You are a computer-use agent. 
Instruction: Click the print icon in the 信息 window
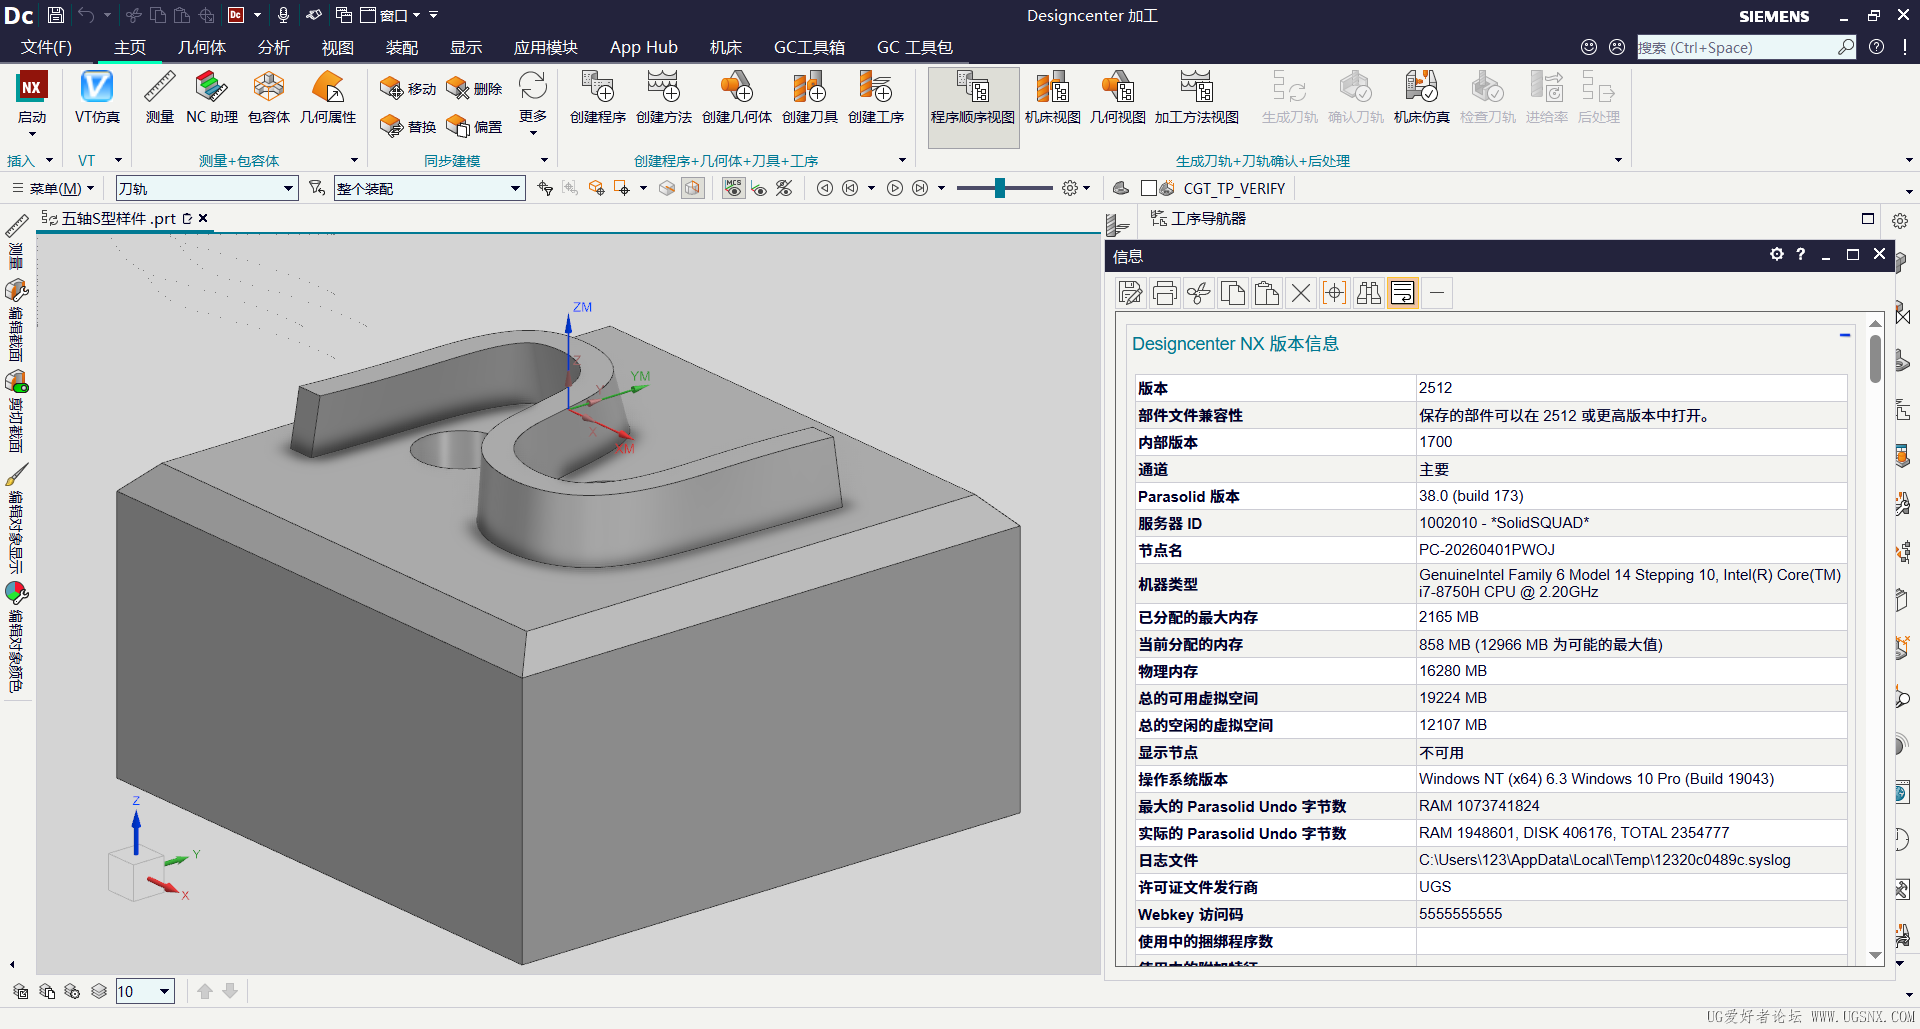click(x=1164, y=293)
